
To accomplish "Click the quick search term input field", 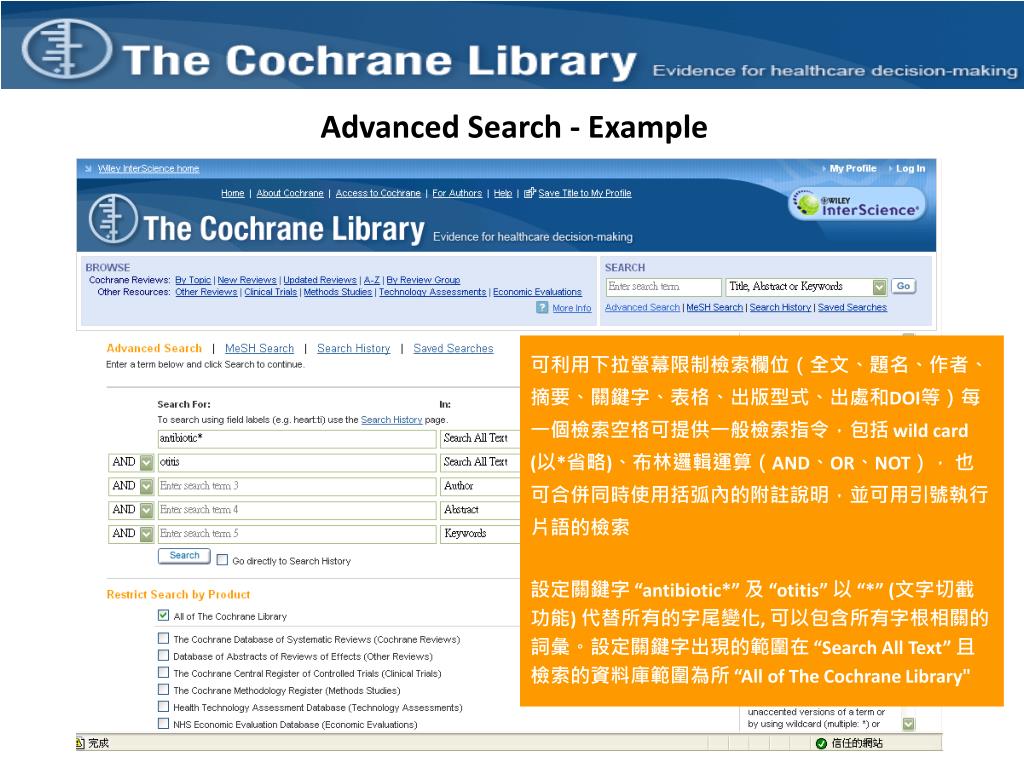I will (664, 287).
